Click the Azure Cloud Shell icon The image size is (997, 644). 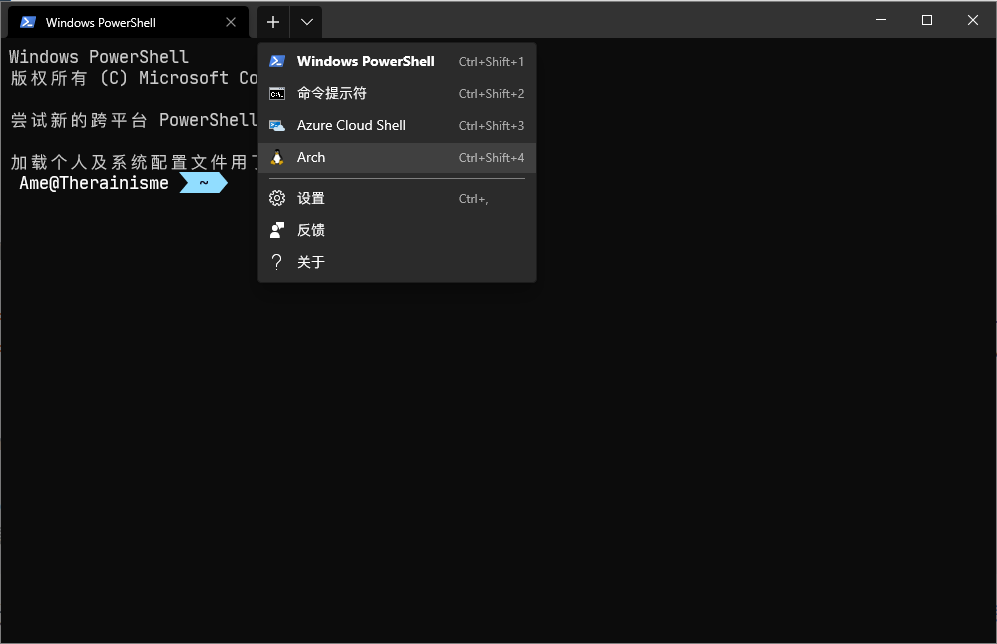coord(277,125)
